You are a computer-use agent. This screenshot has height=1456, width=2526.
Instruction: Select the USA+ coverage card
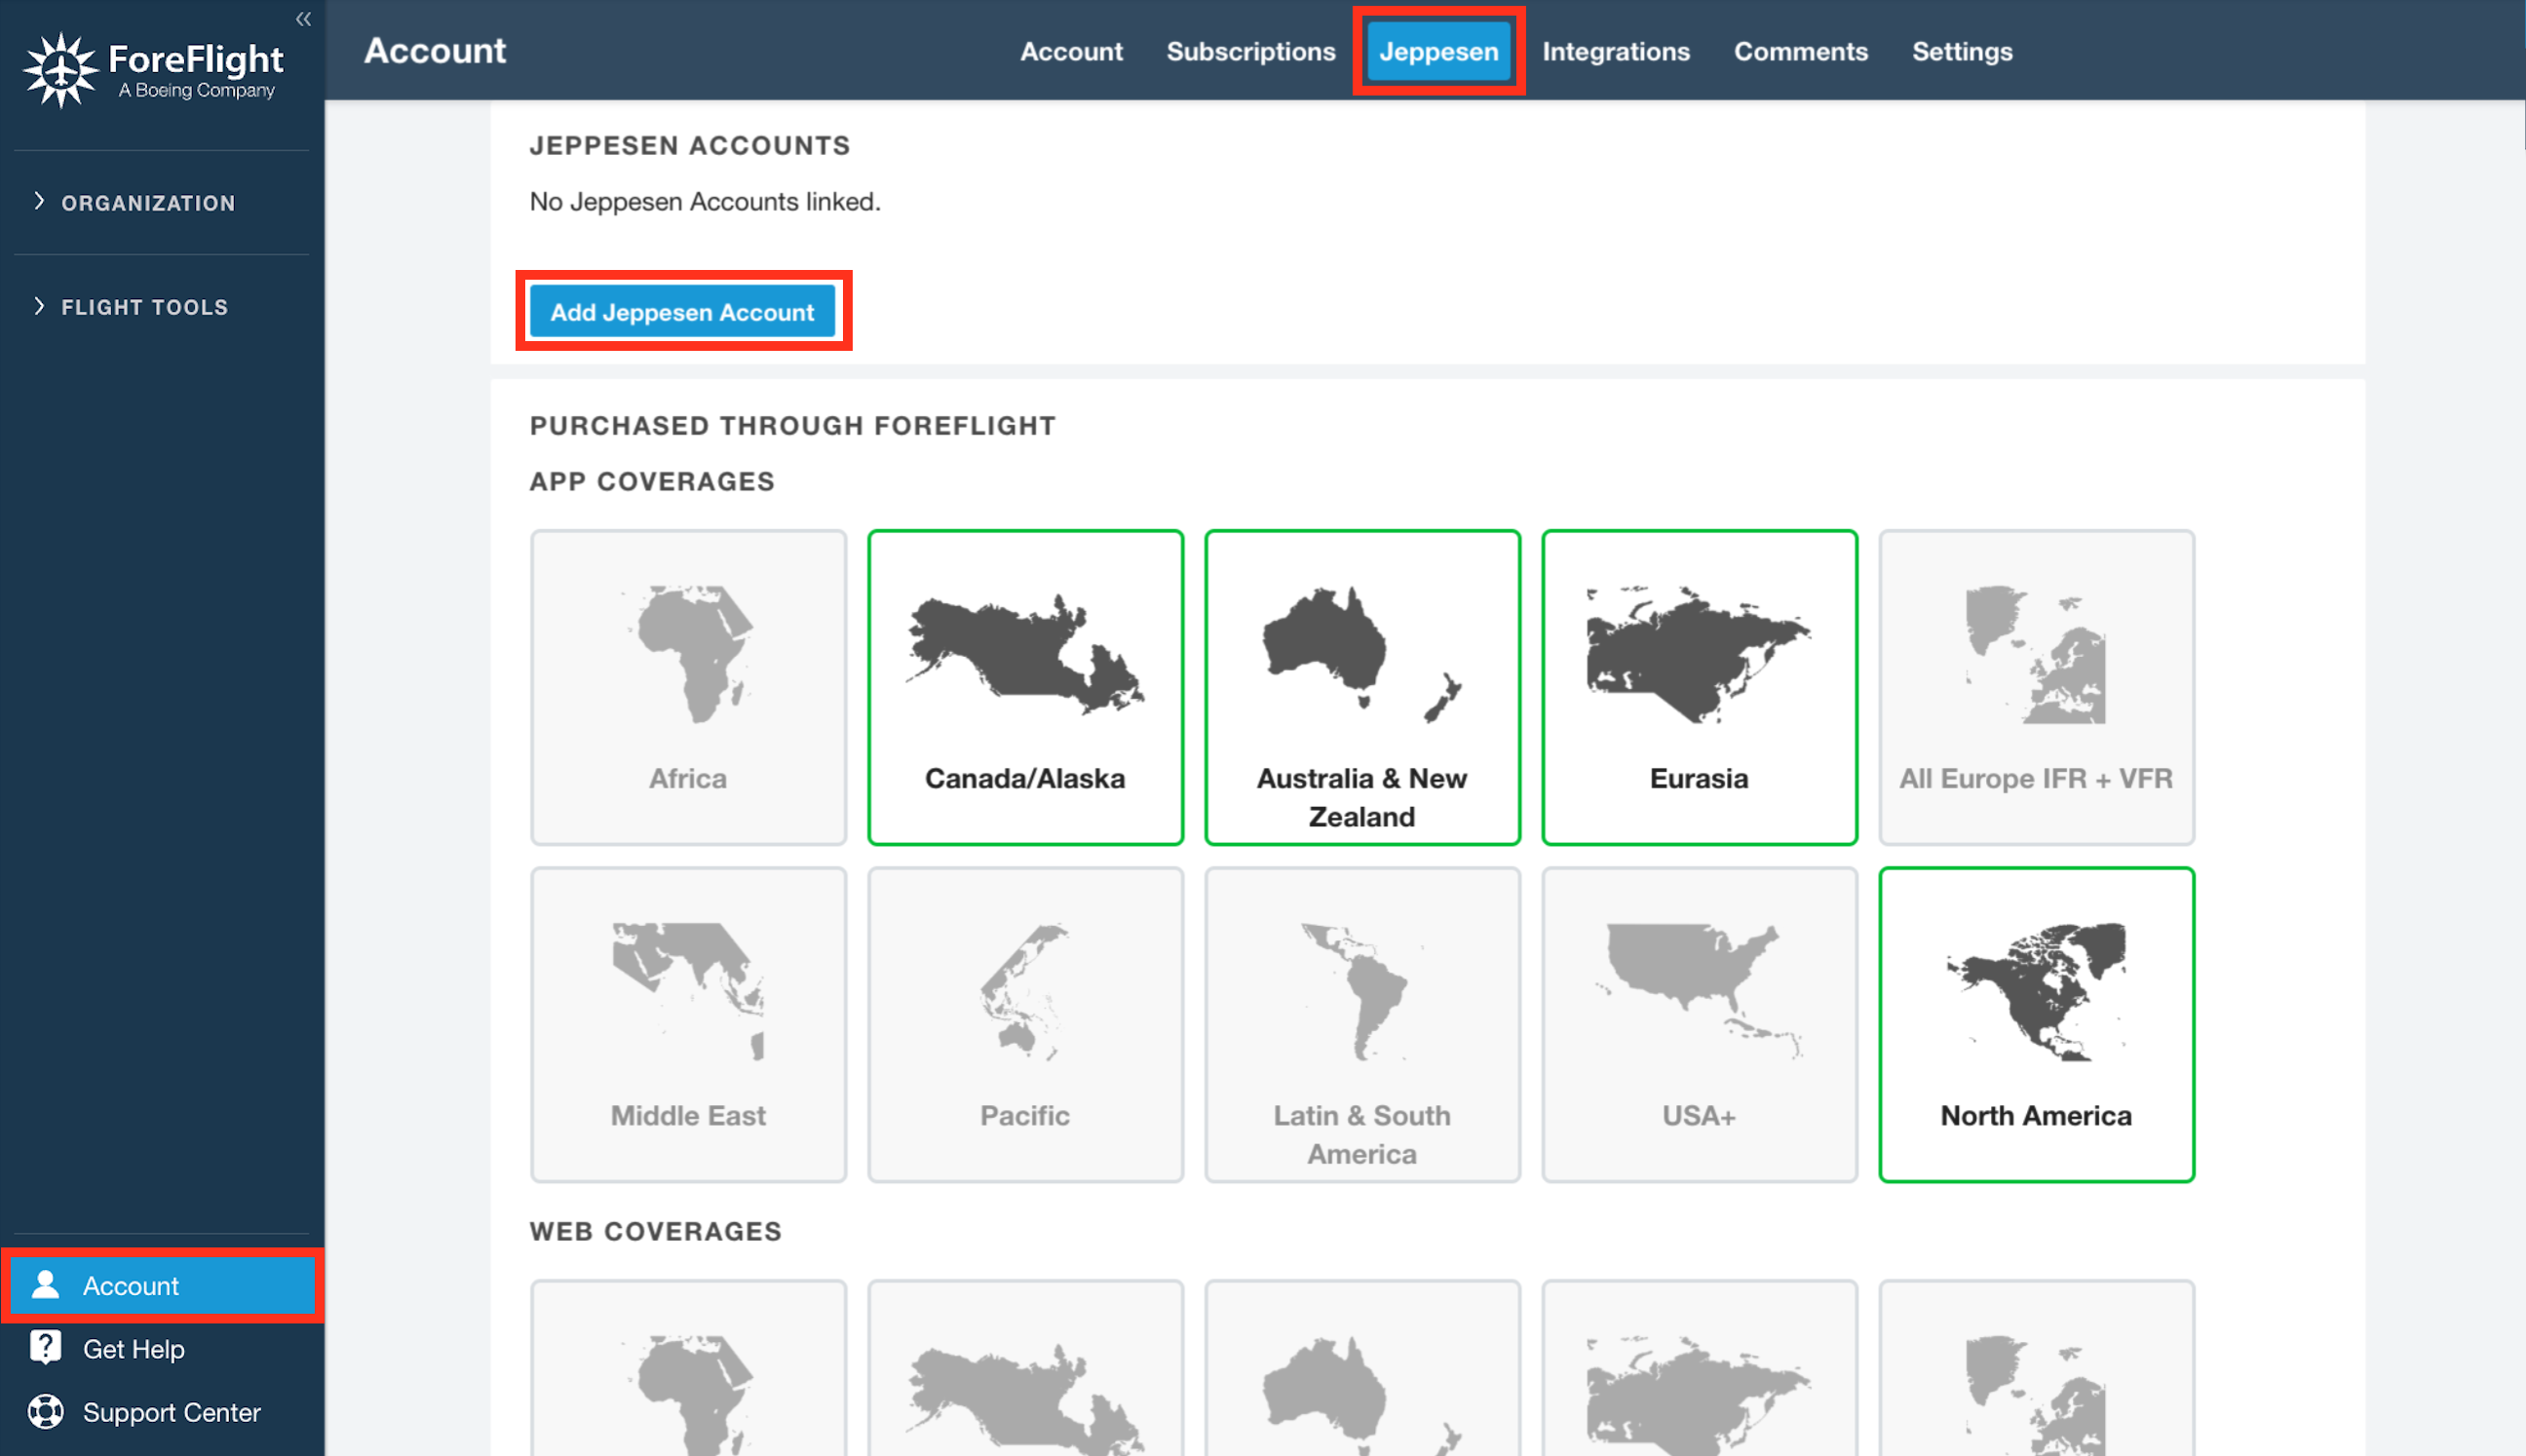[1699, 1024]
